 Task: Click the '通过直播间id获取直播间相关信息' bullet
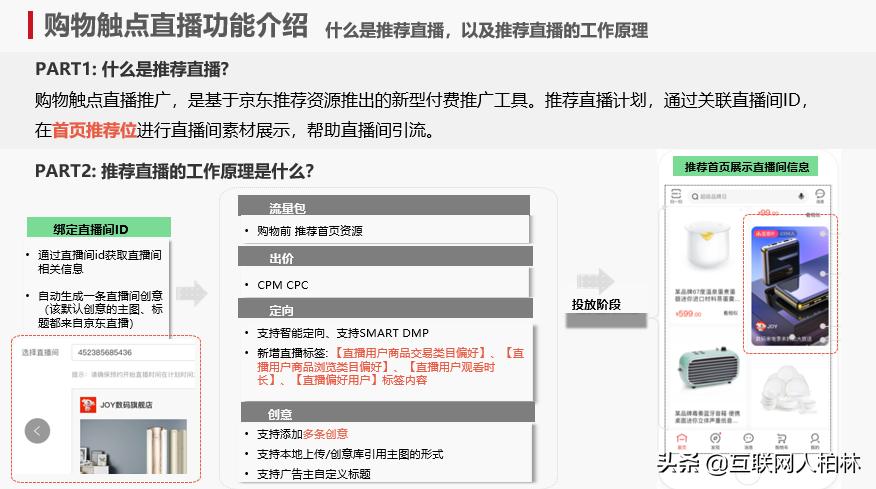(100, 262)
